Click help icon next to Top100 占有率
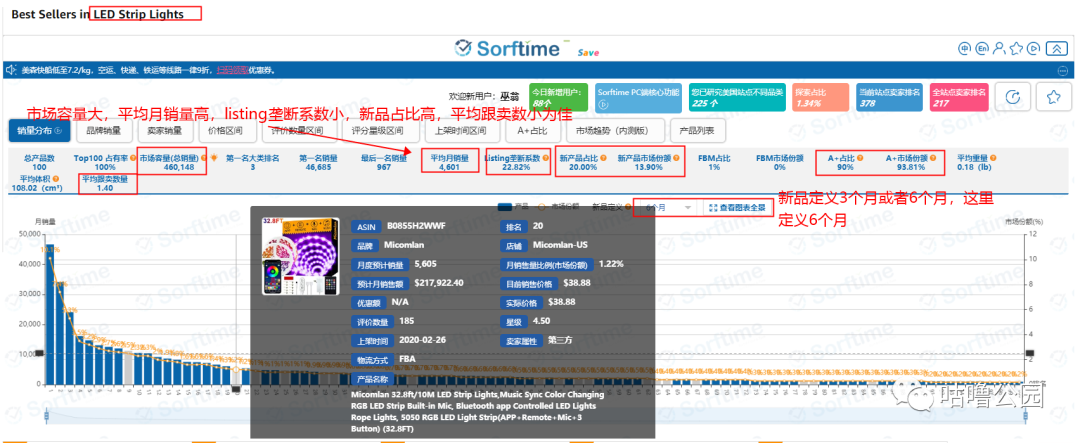This screenshot has height=443, width=1080. point(133,158)
